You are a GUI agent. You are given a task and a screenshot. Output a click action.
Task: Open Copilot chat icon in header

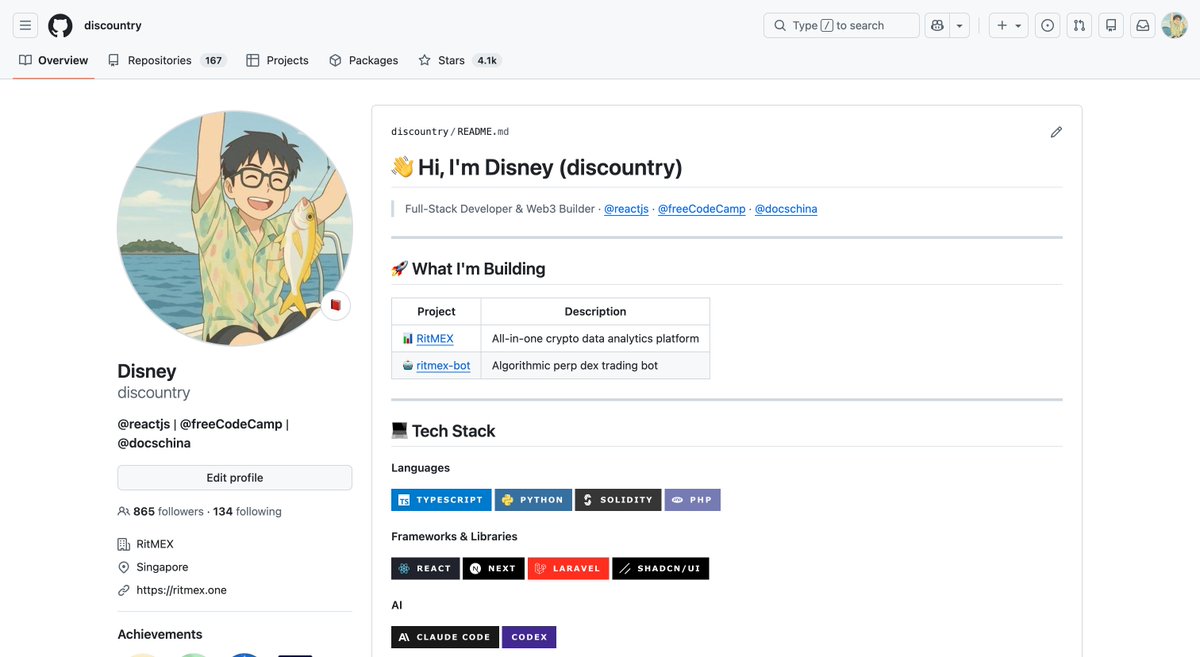pyautogui.click(x=937, y=25)
